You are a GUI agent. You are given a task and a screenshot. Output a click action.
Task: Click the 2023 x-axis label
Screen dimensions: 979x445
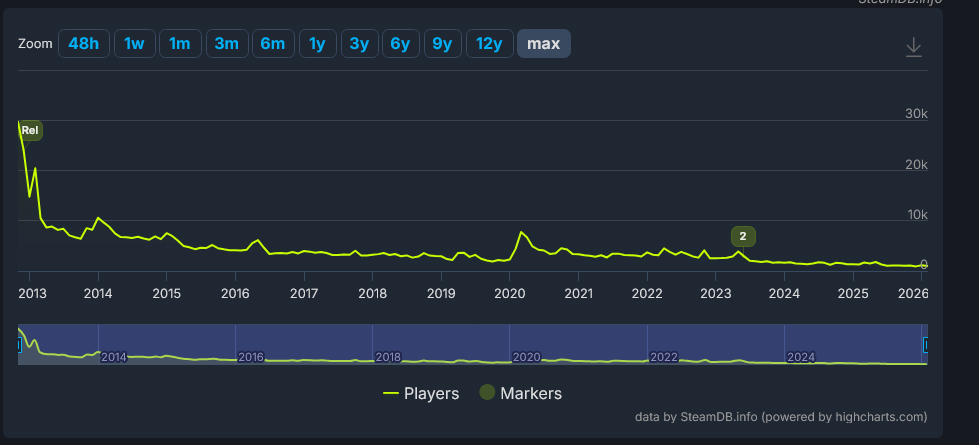[x=716, y=293]
